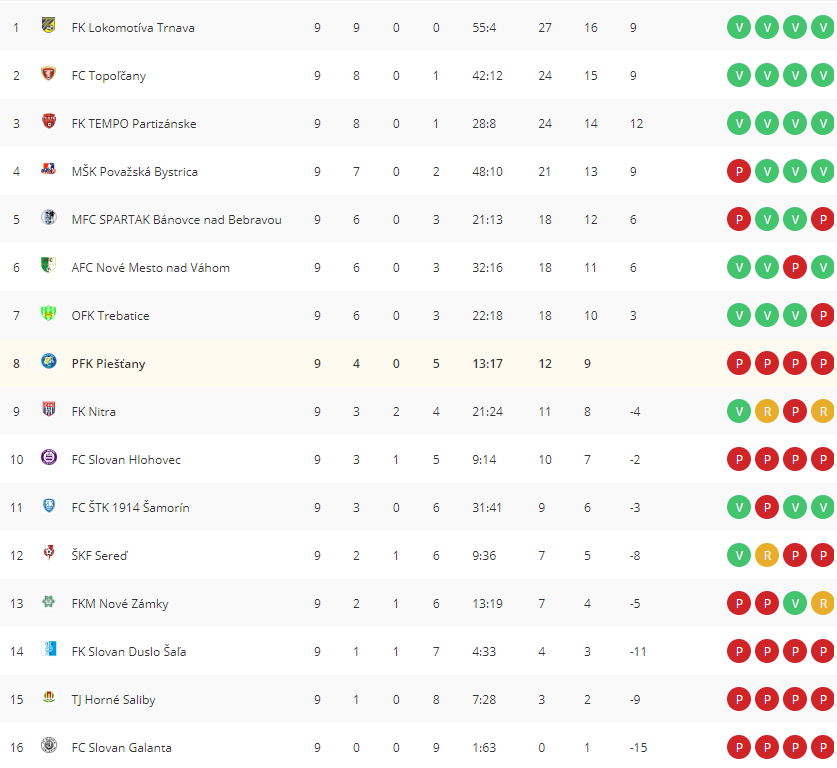Click the FC Slovan Hlohovec purple logo
Viewport: 837px width, 768px height.
click(49, 457)
